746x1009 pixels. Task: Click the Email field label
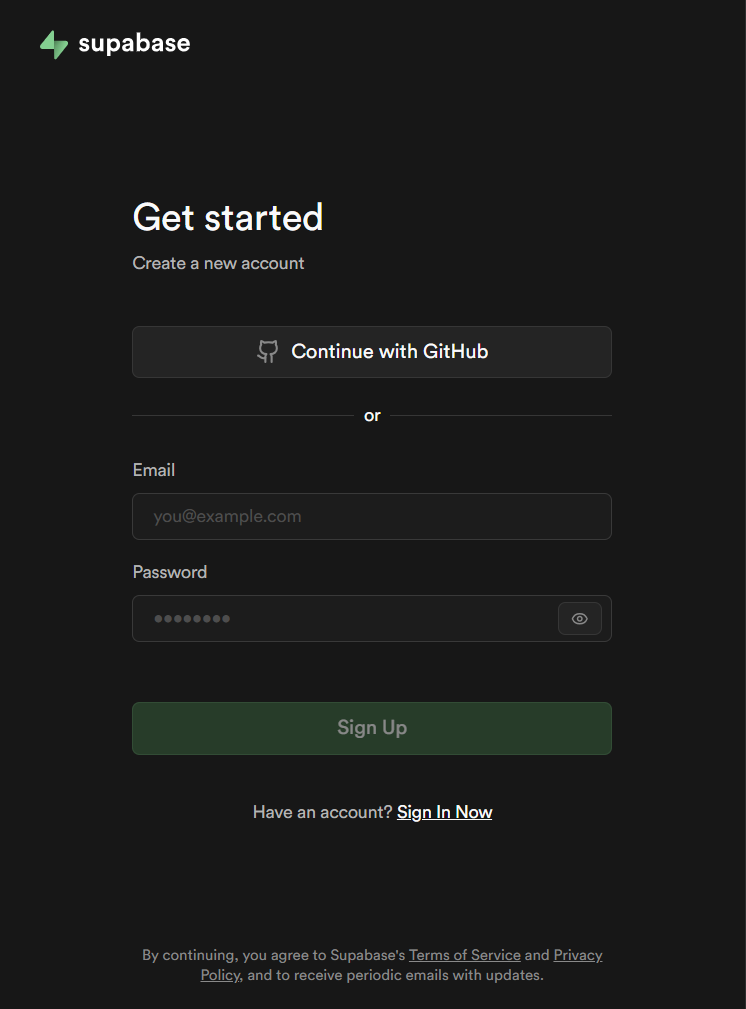(154, 470)
